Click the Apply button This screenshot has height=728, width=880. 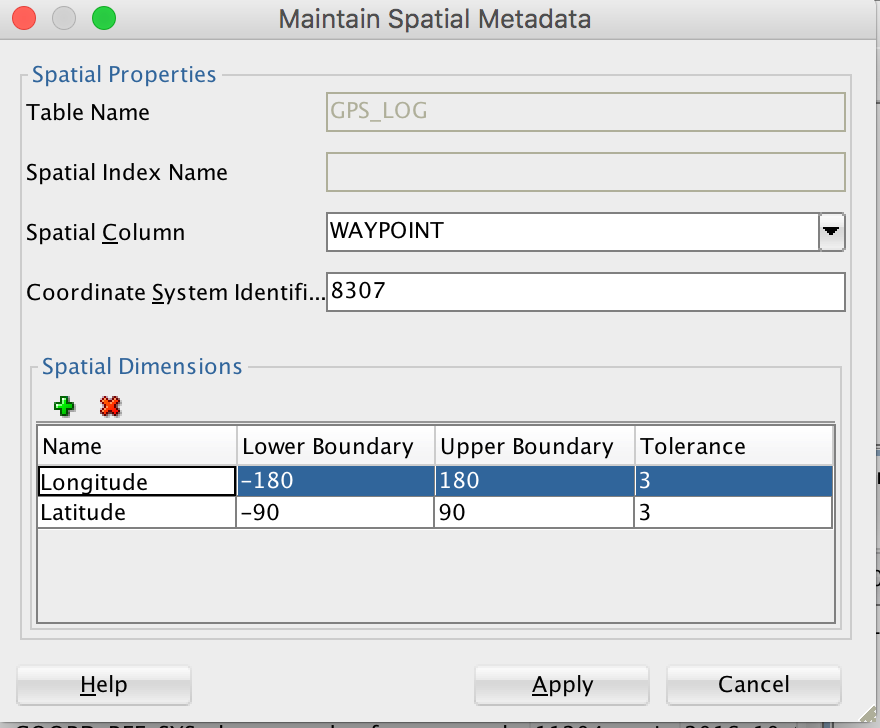click(x=562, y=685)
